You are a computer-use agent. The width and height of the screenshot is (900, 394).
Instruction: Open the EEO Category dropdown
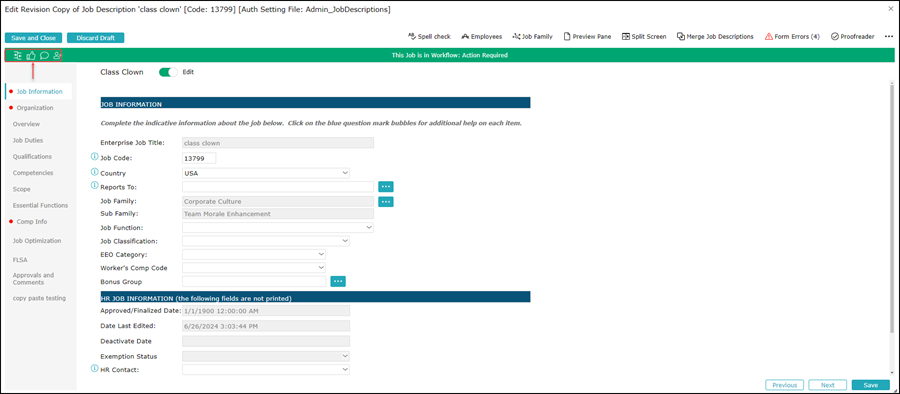pos(254,254)
